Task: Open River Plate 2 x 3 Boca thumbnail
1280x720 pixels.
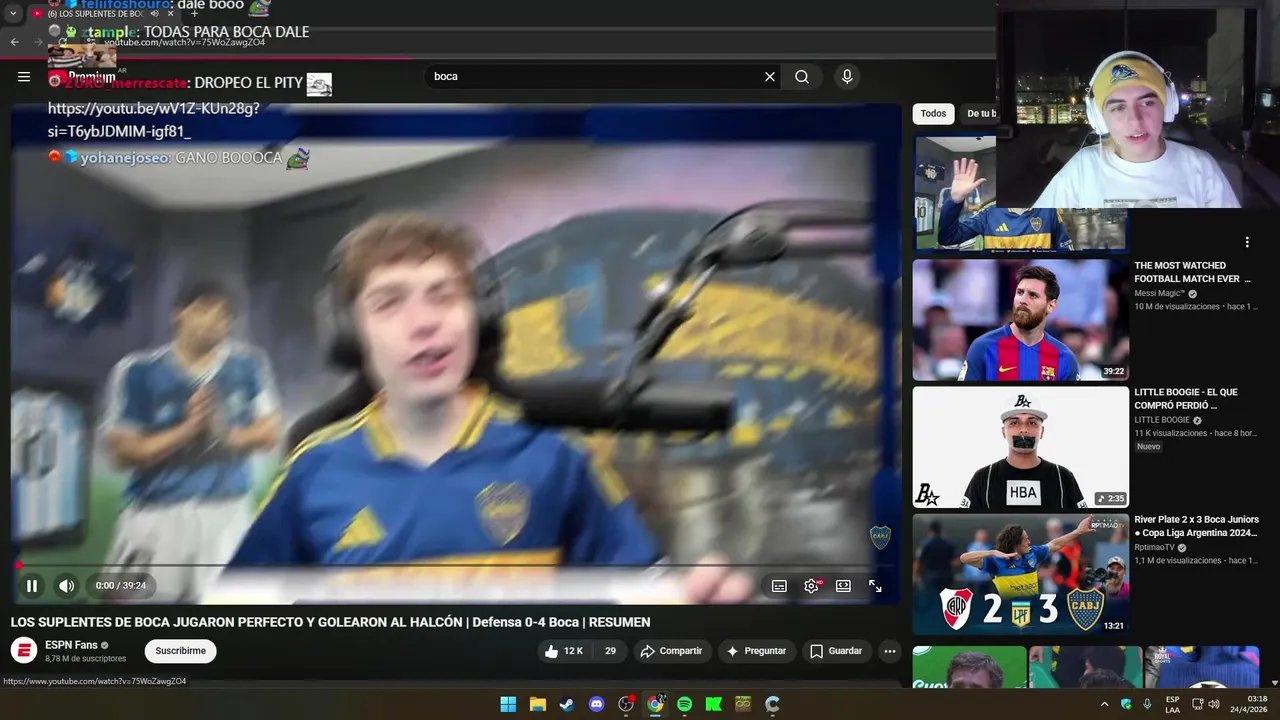Action: tap(1021, 574)
